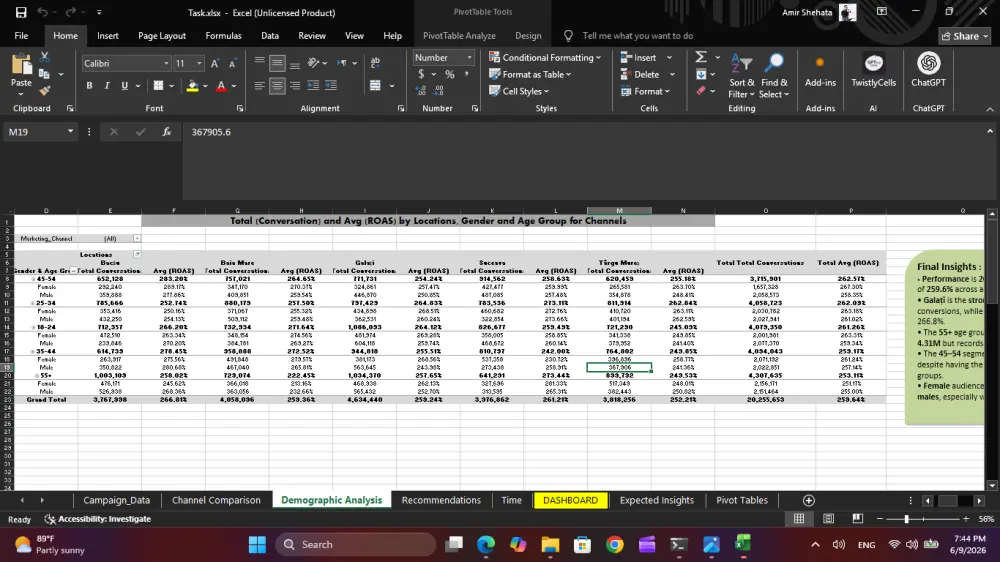This screenshot has width=1000, height=562.
Task: Open the Name Box dropdown arrow
Action: (x=70, y=132)
